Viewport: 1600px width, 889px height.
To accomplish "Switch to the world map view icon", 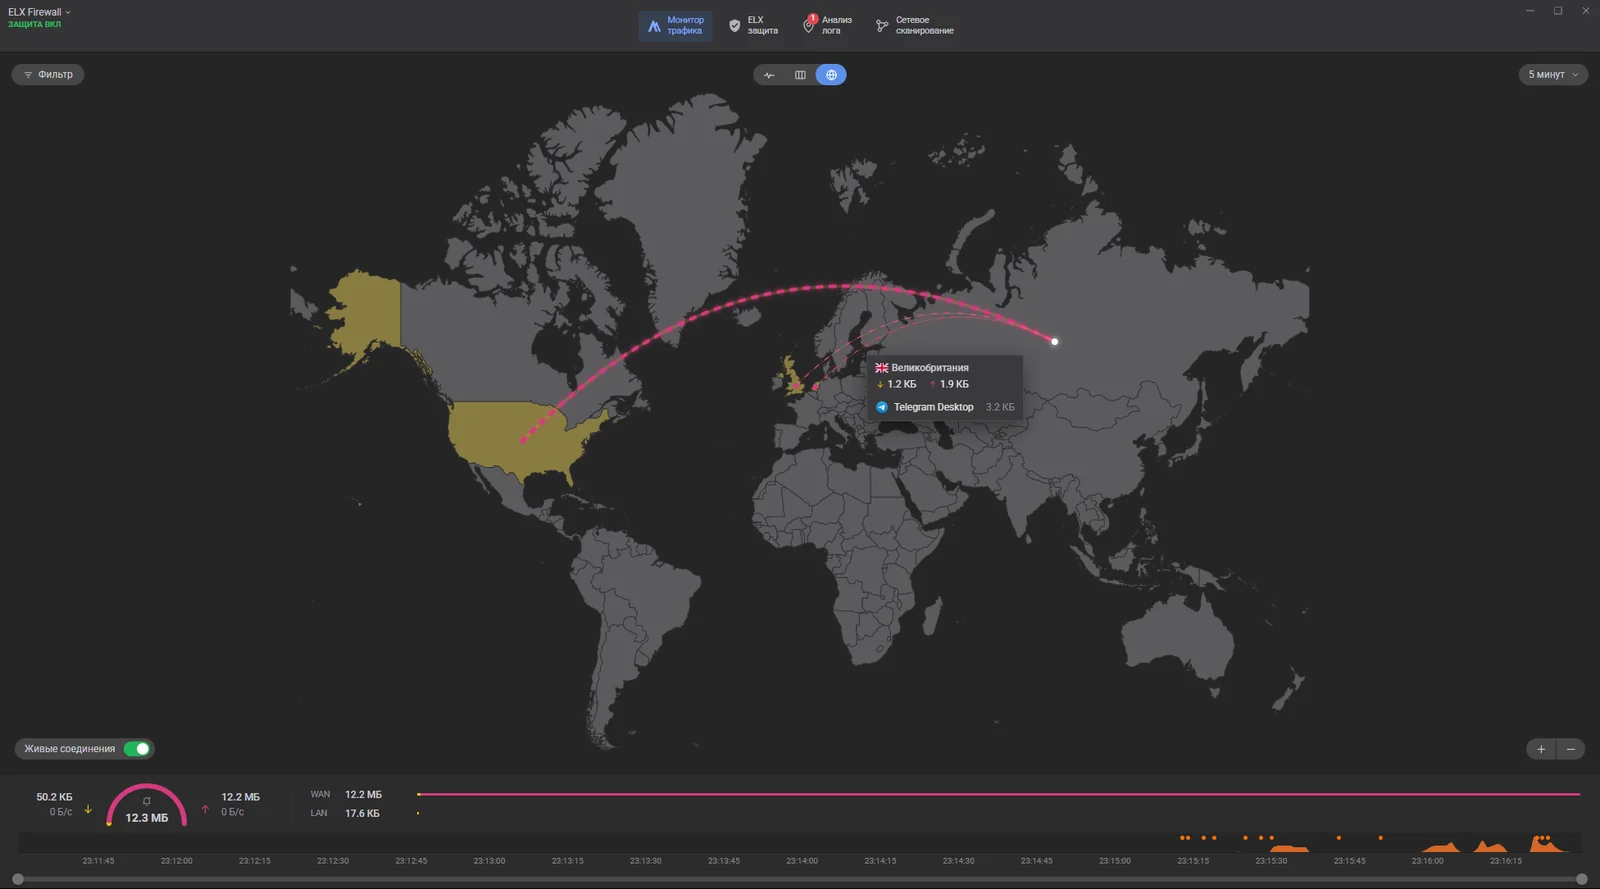I will (831, 75).
